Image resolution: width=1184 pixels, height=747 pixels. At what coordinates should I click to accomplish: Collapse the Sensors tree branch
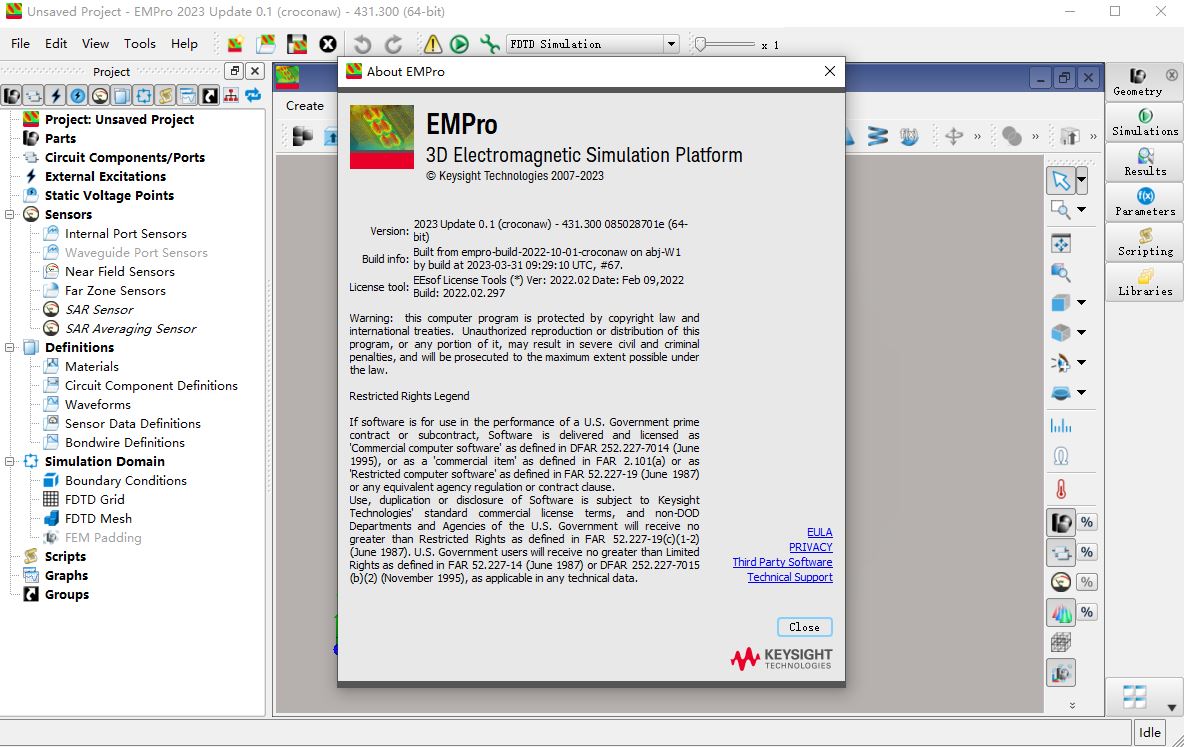[x=9, y=214]
